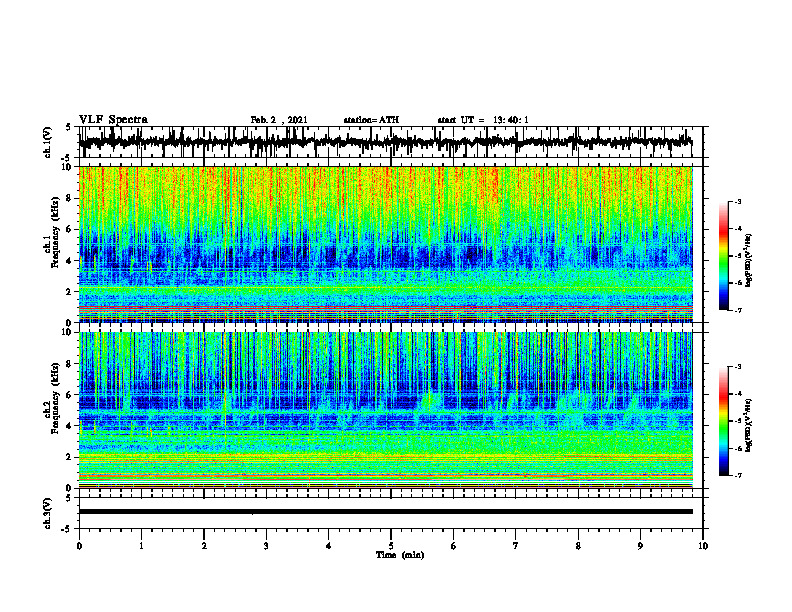Click the "8" kHz tick on ch.2 frequency axis
The width and height of the screenshot is (792, 612).
coord(70,364)
